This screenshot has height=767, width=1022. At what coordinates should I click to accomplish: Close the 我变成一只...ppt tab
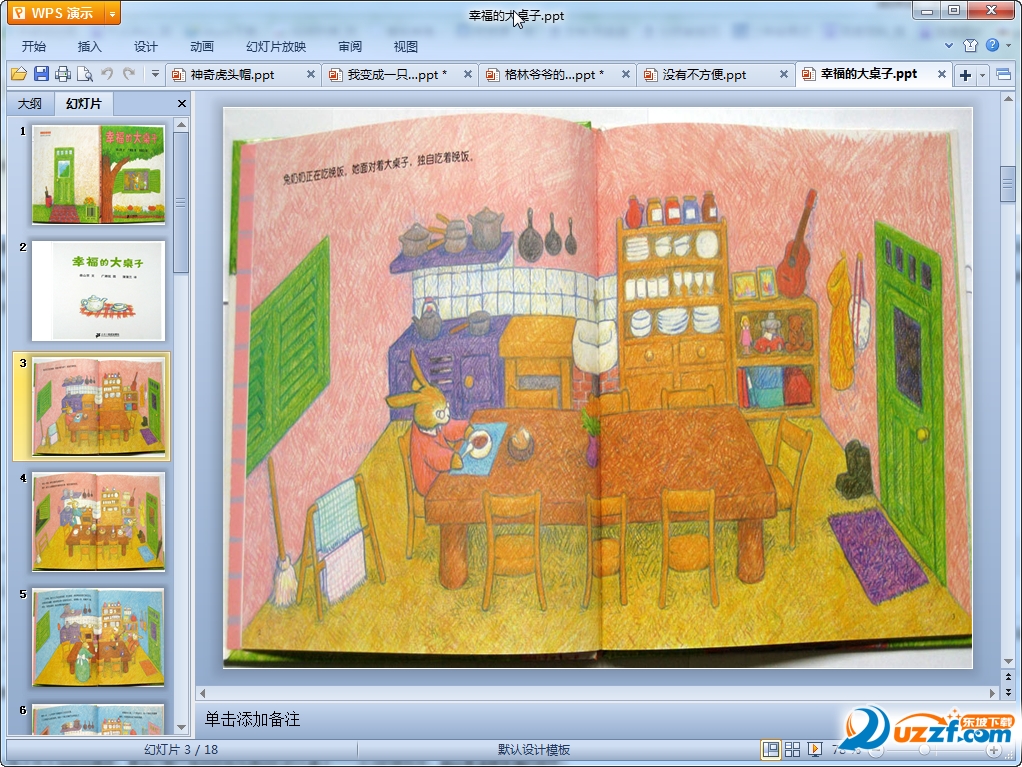click(467, 75)
